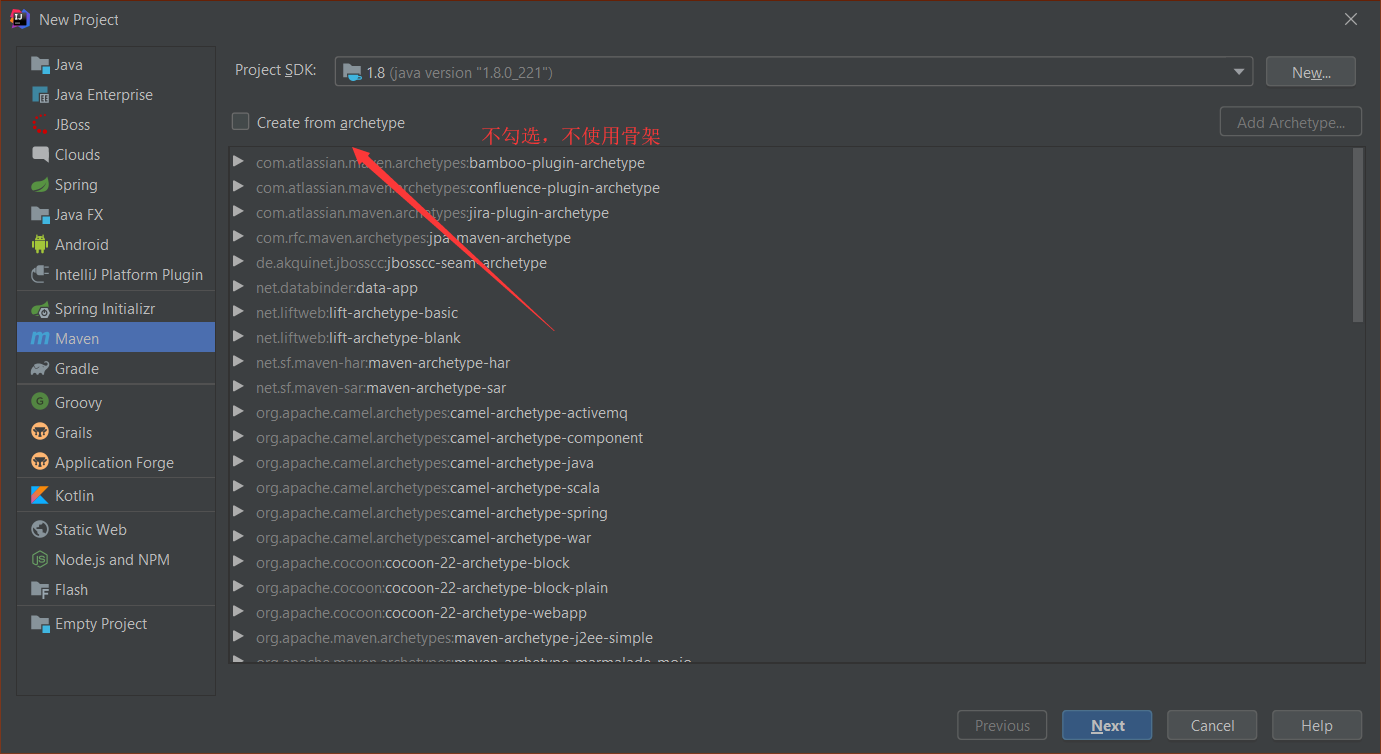Screen dimensions: 1381x754
Task: Expand bamboo-plugin-archetype entry
Action: [238, 161]
